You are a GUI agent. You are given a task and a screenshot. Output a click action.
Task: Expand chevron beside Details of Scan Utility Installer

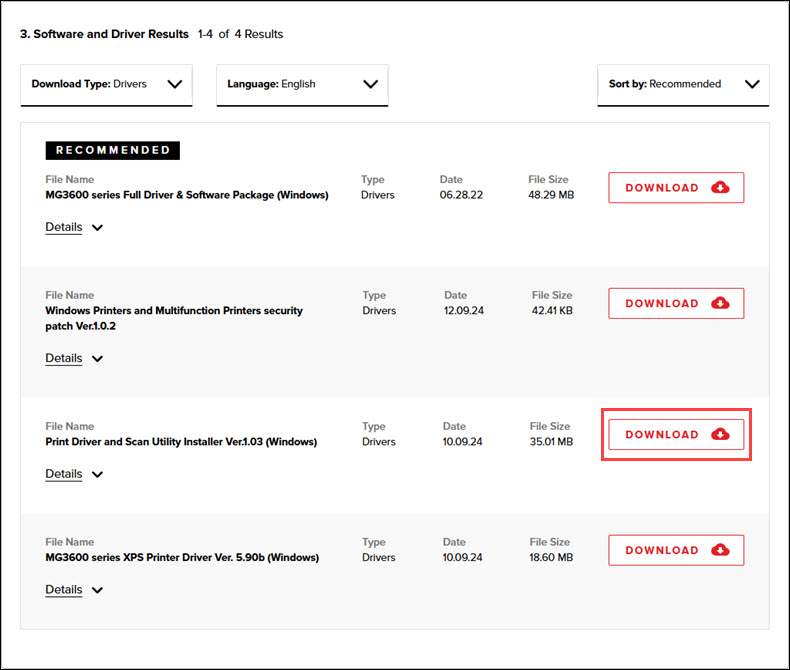click(97, 475)
